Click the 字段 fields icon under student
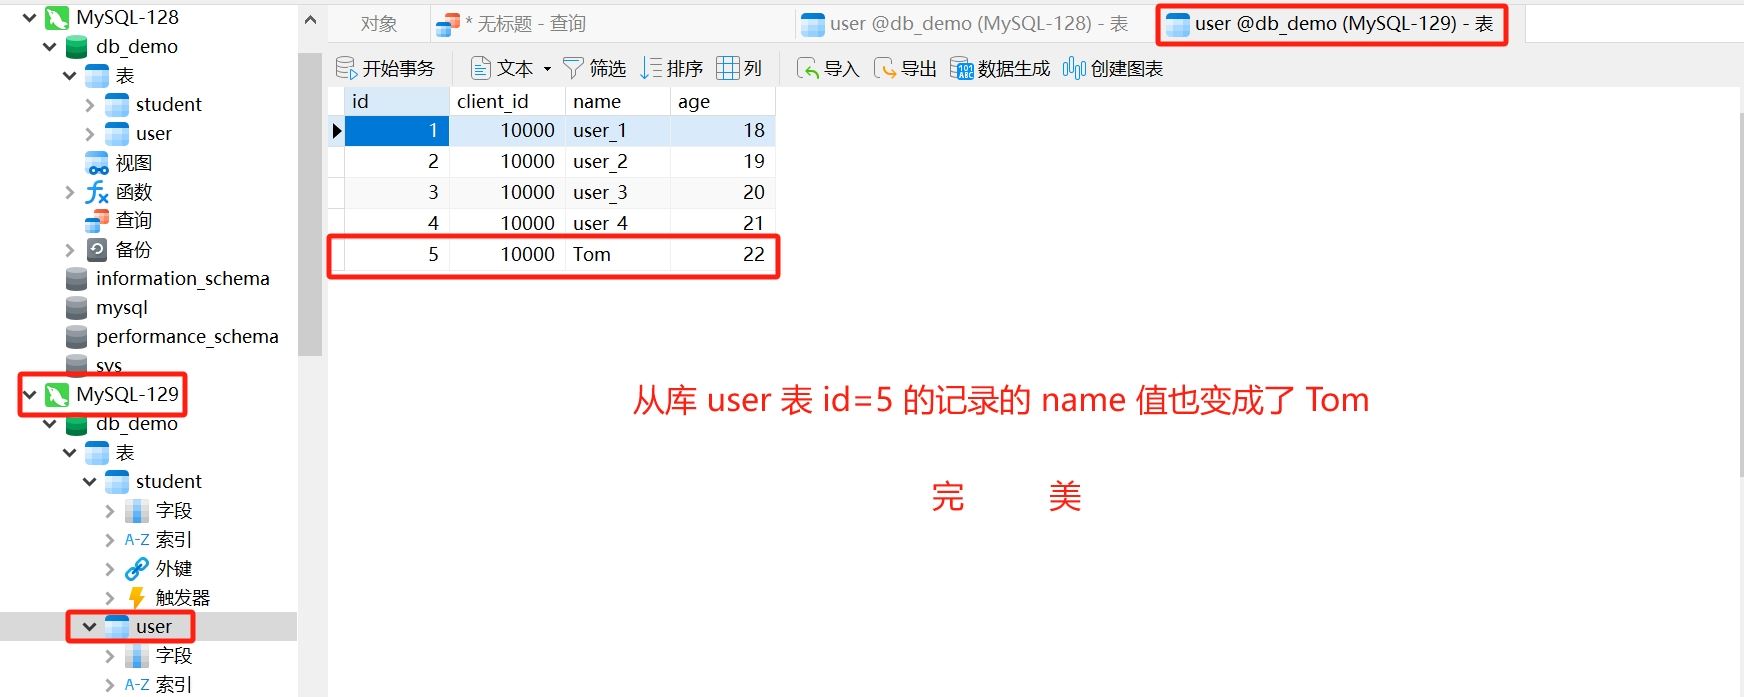Screen dimensions: 1744x697 pyautogui.click(x=137, y=510)
